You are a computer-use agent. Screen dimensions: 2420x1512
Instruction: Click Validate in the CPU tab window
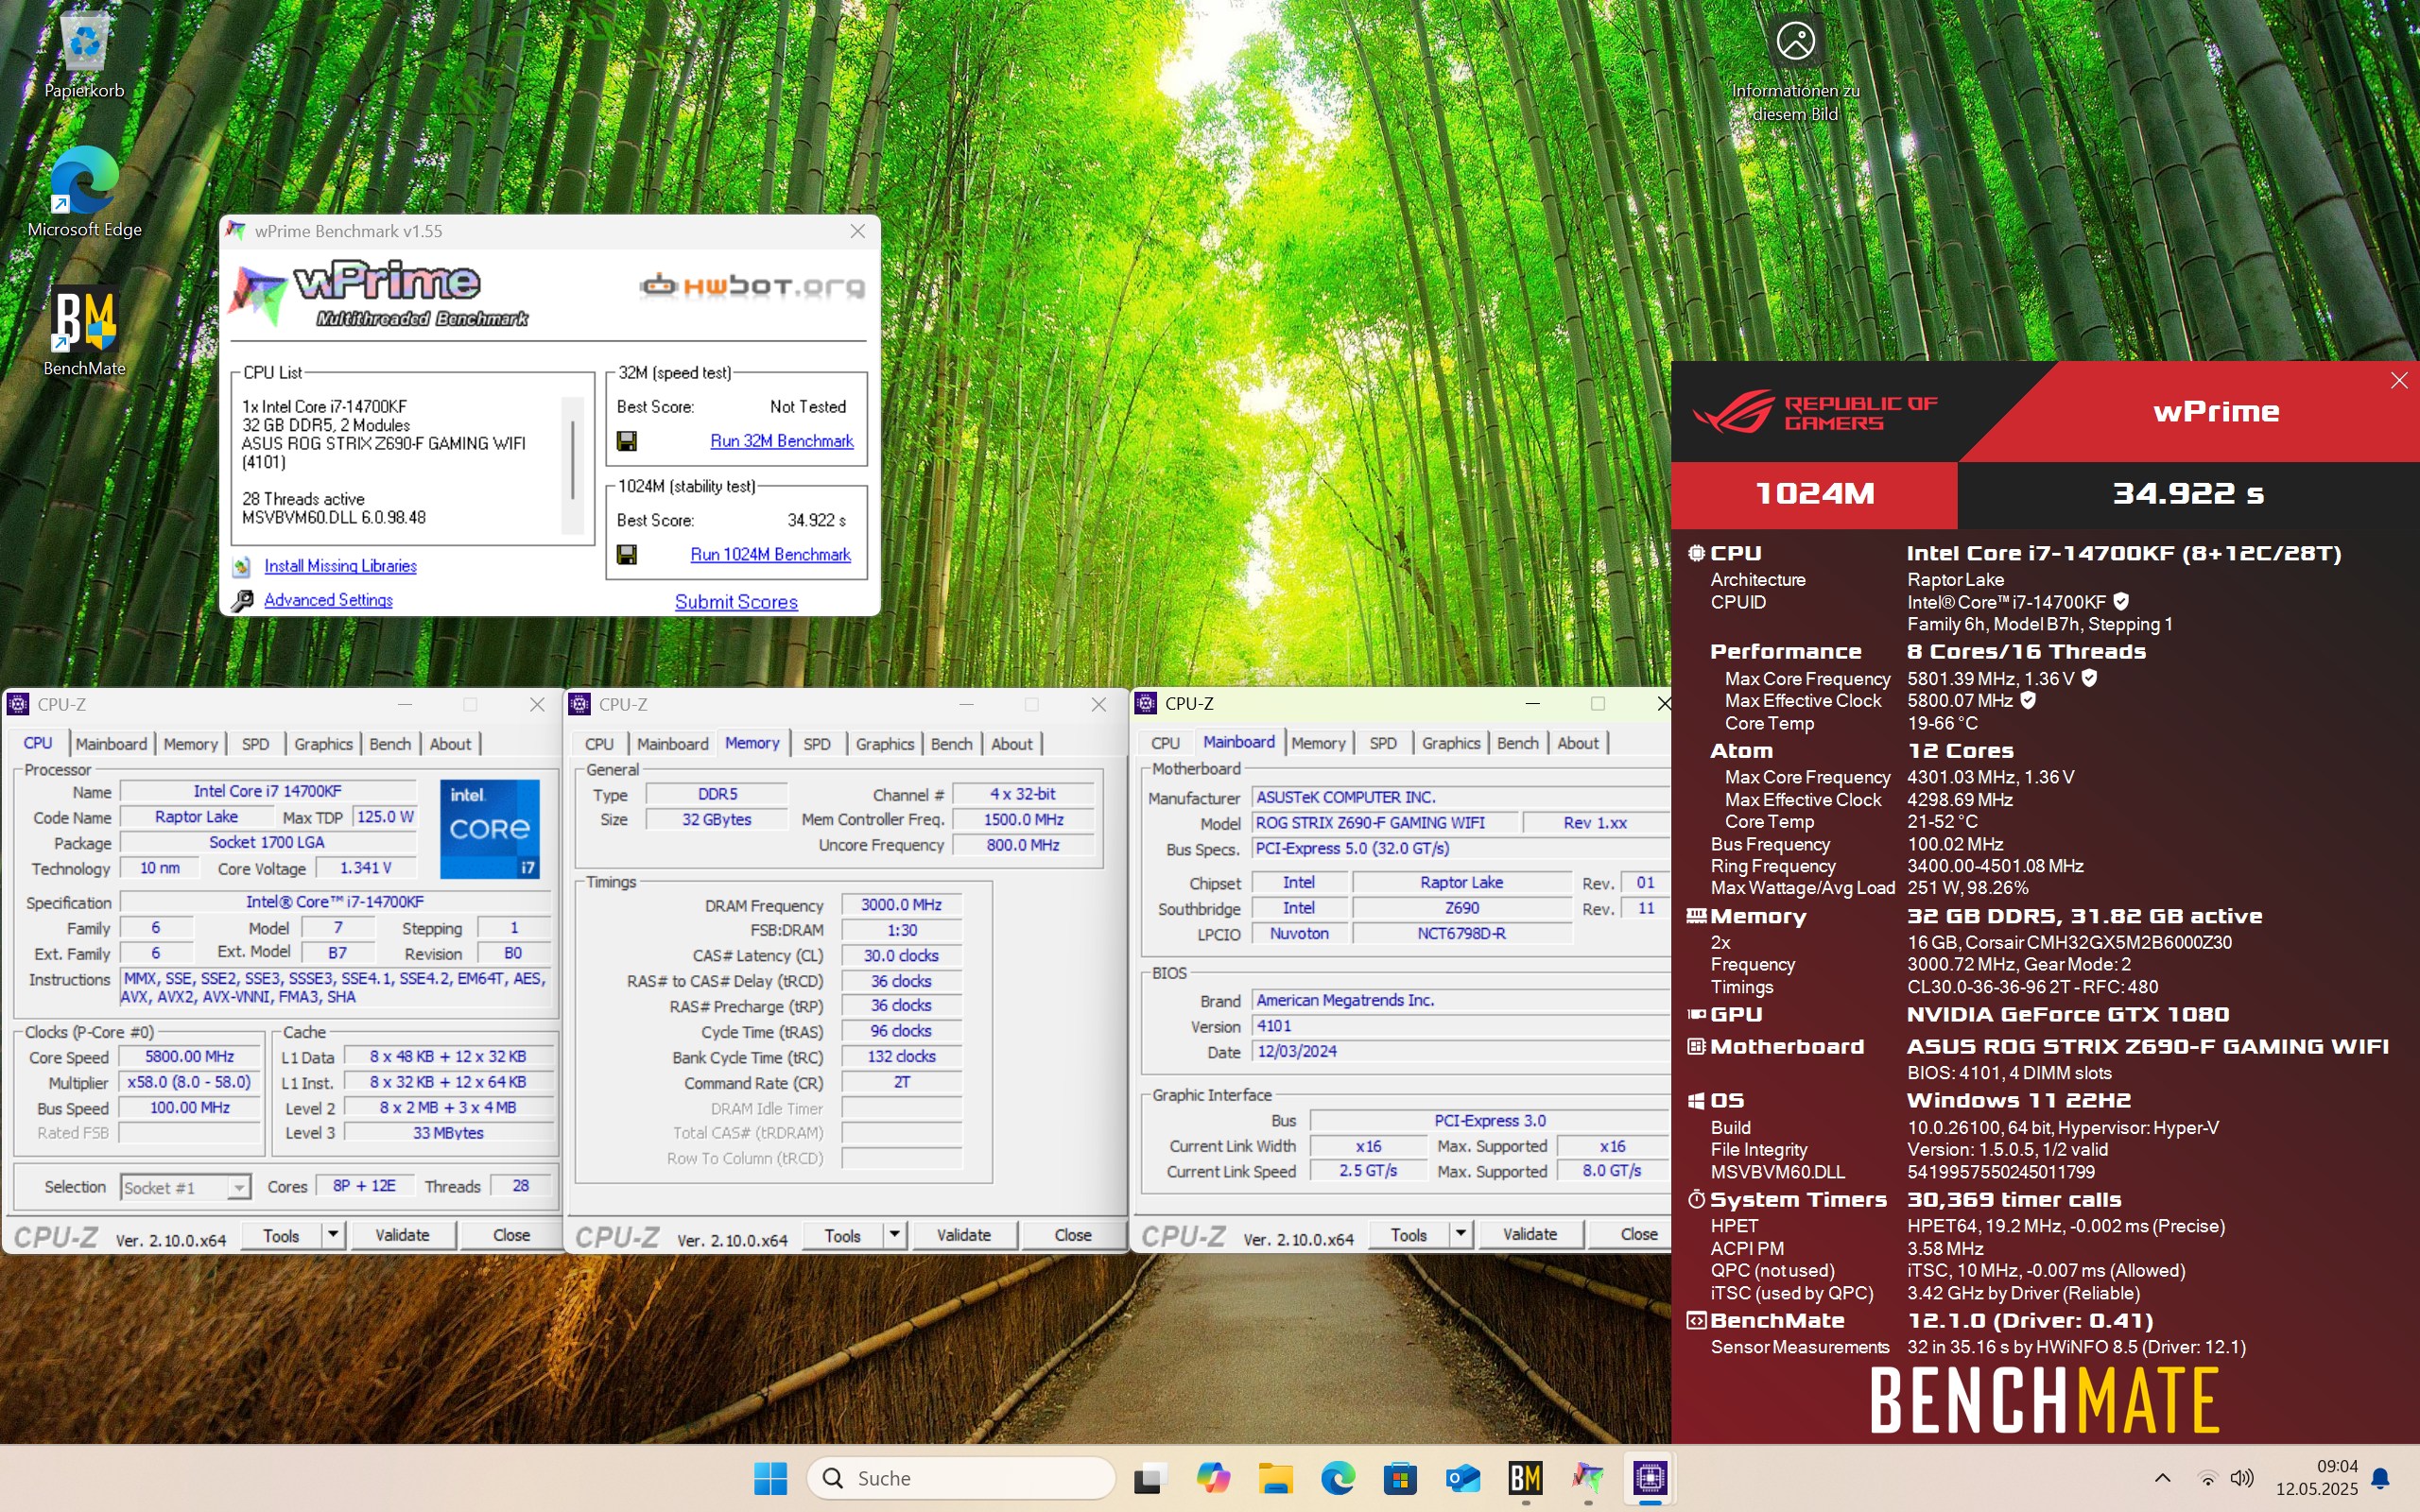pos(402,1235)
